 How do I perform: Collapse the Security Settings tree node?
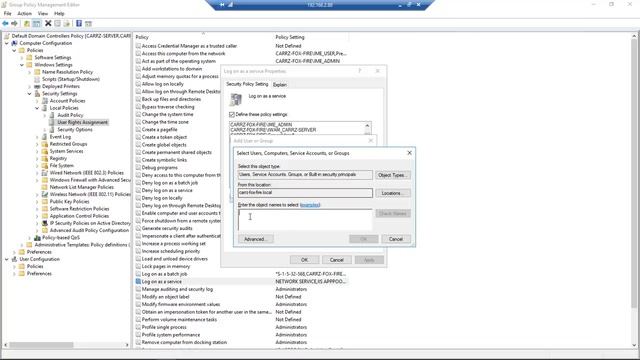click(30, 93)
